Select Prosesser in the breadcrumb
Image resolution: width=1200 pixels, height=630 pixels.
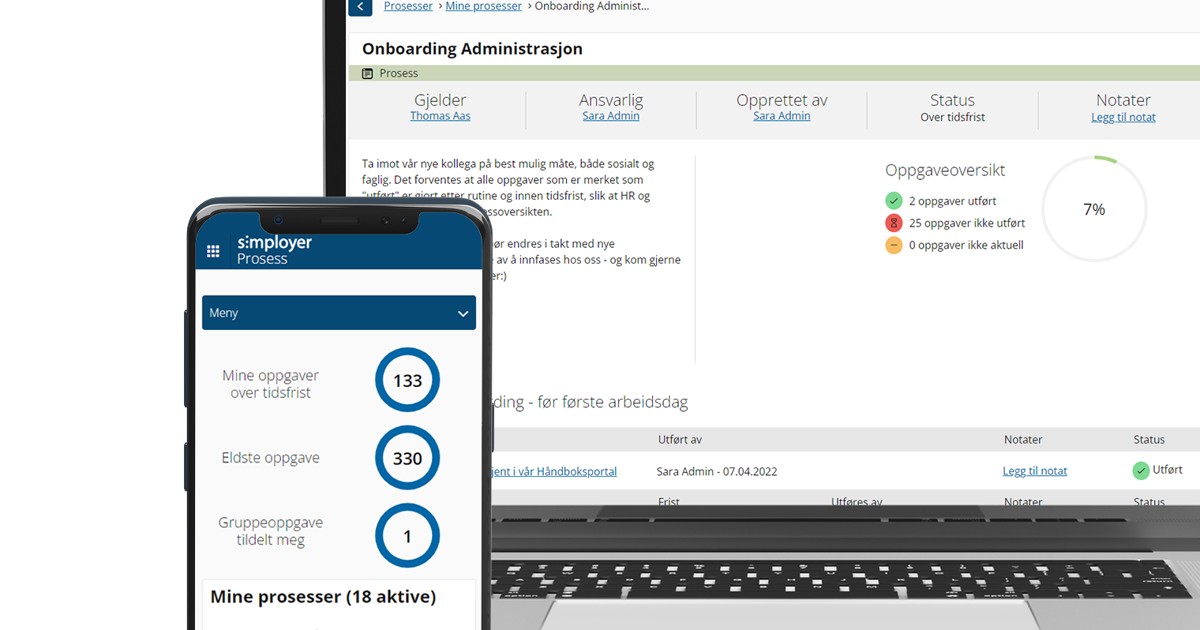408,6
